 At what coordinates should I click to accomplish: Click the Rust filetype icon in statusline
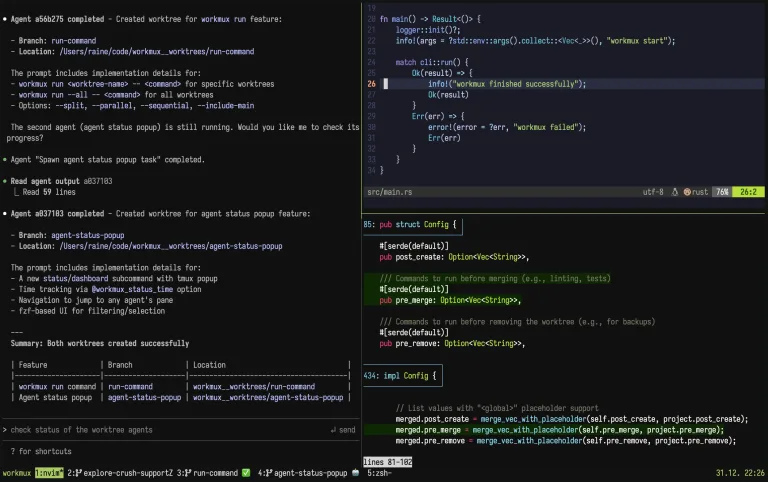[687, 192]
